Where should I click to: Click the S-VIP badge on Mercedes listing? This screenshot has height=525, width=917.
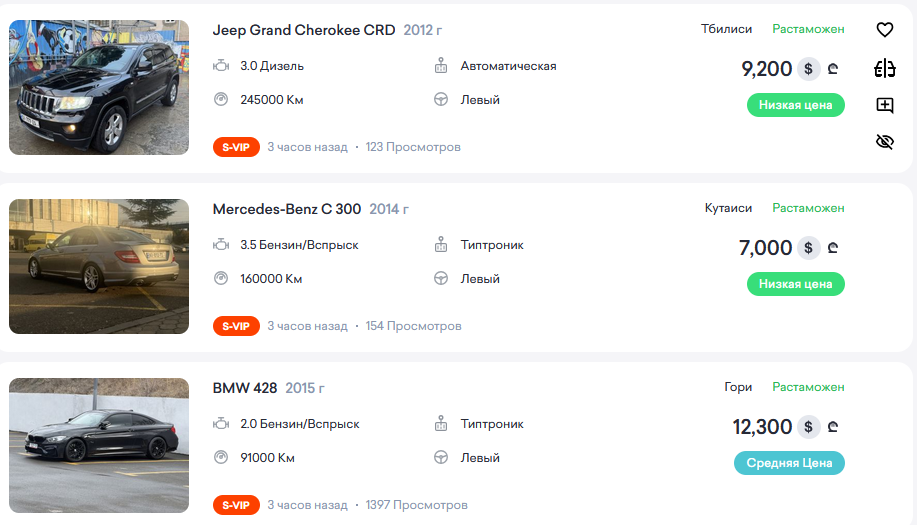pyautogui.click(x=236, y=326)
